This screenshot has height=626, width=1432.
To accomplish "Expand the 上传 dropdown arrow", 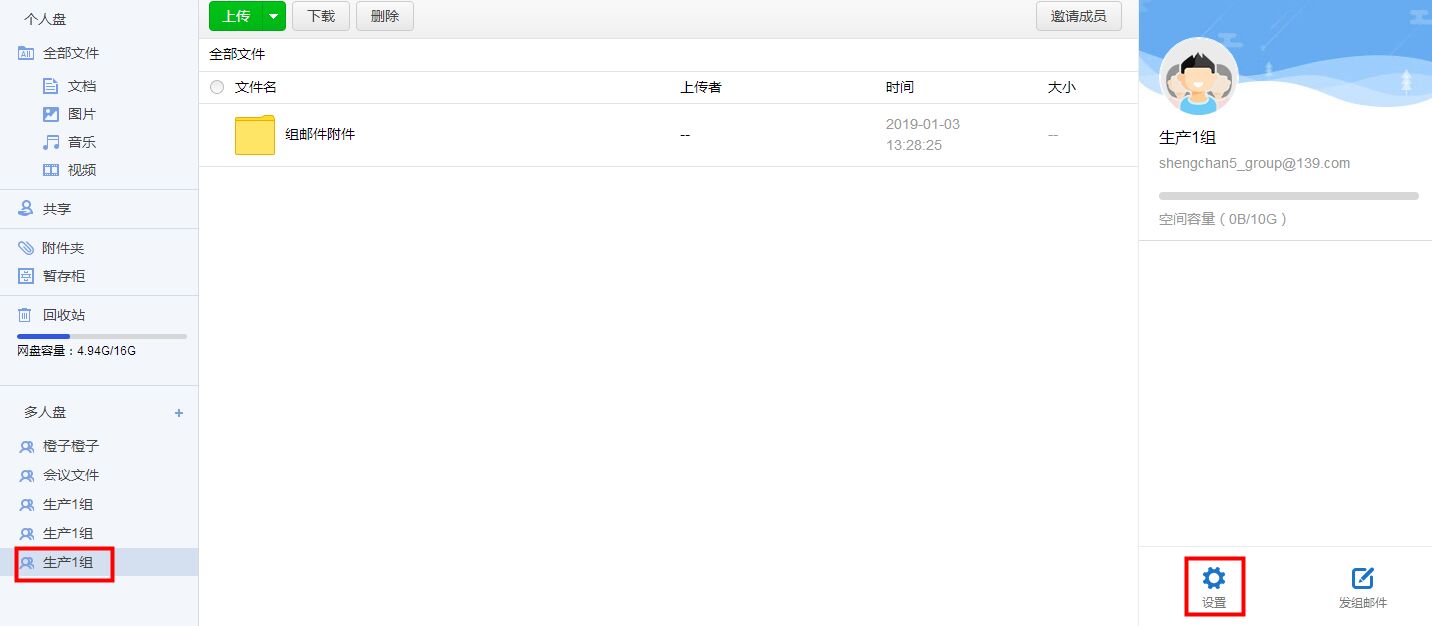I will coord(273,16).
